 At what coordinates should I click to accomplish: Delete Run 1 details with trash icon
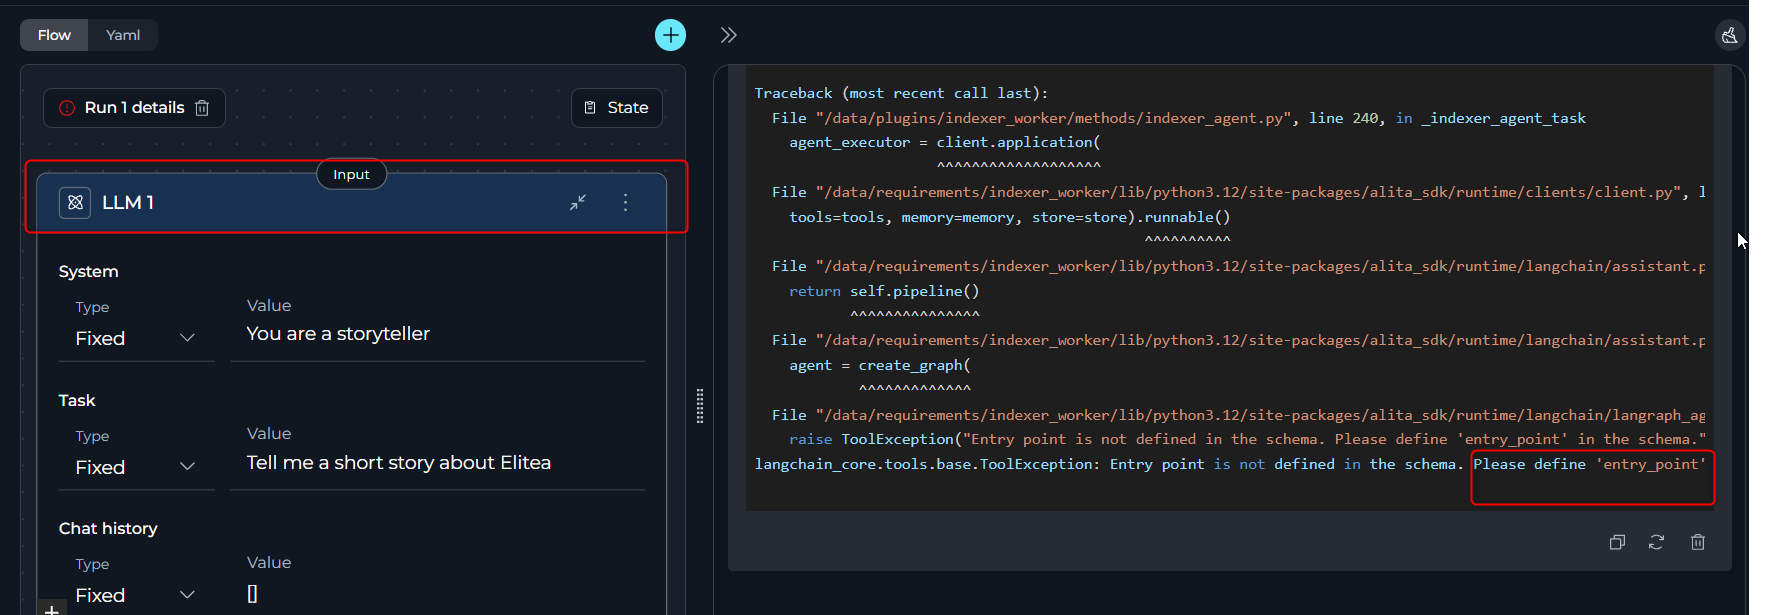(x=202, y=108)
